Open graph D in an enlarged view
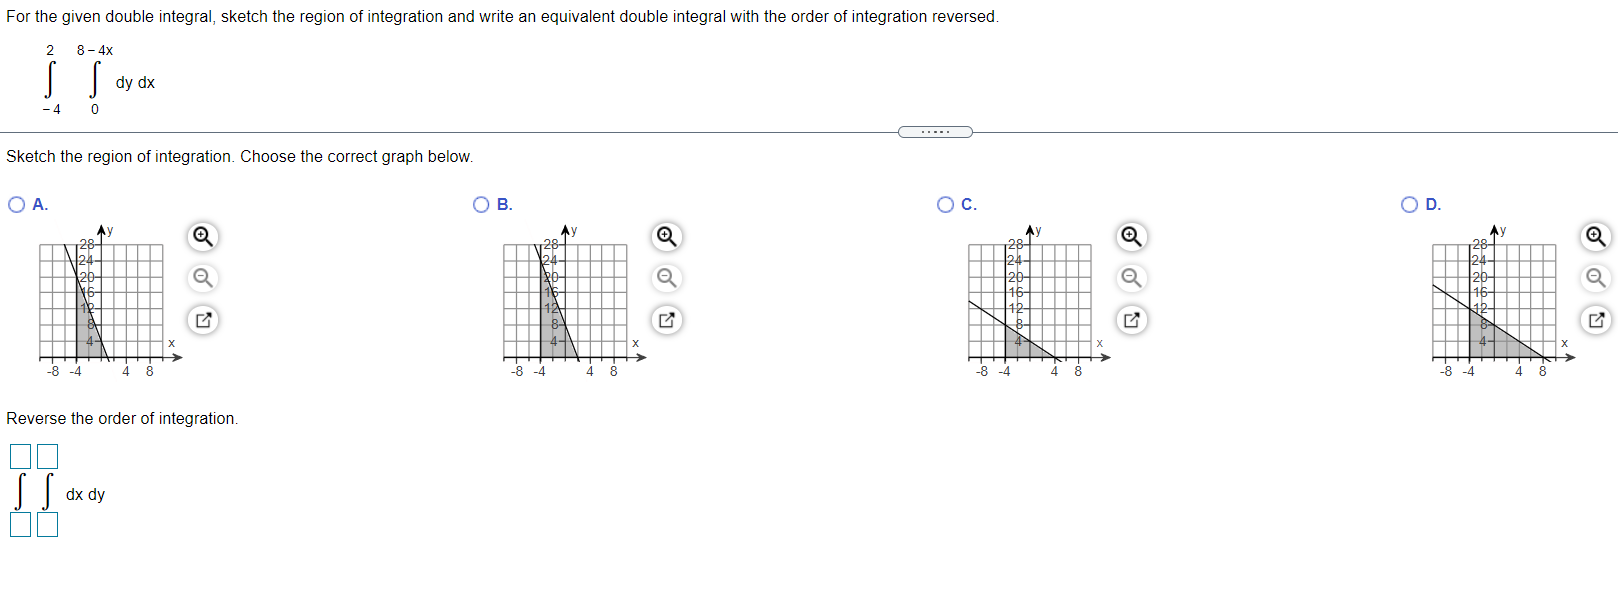 pos(1596,320)
